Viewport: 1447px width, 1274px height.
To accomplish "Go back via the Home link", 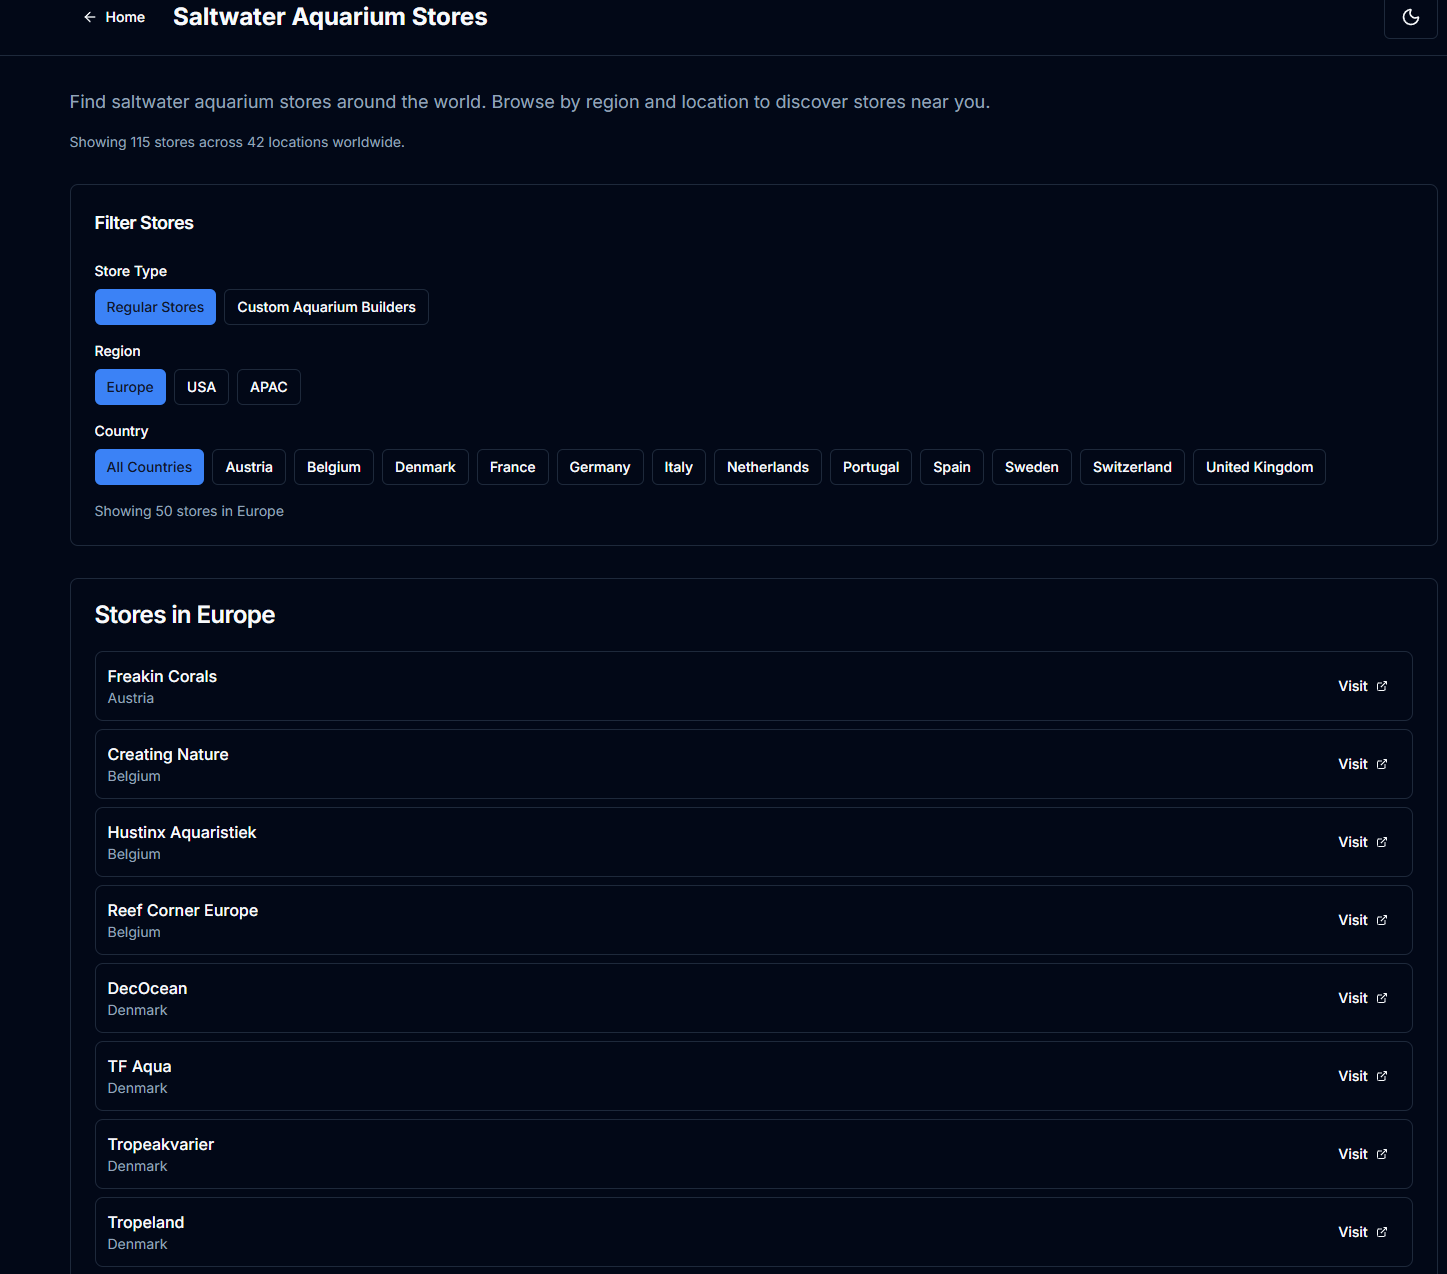I will pyautogui.click(x=125, y=17).
